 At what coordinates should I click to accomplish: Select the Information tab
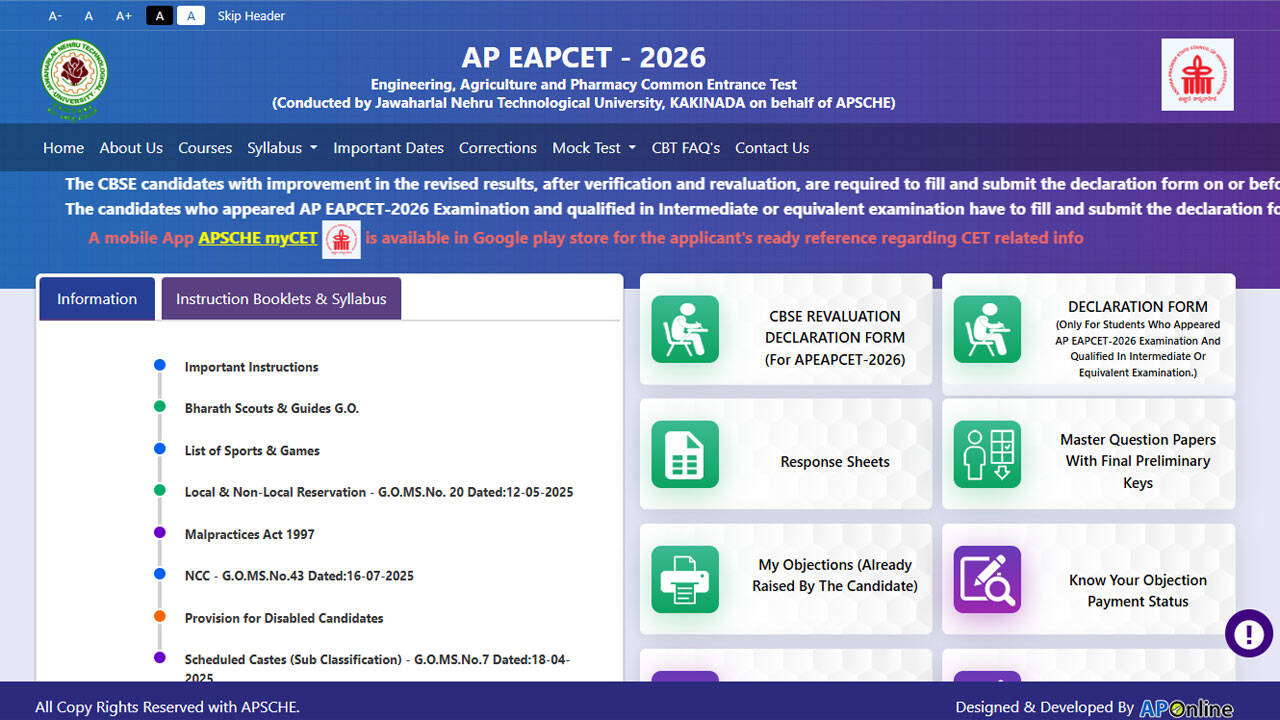[97, 299]
